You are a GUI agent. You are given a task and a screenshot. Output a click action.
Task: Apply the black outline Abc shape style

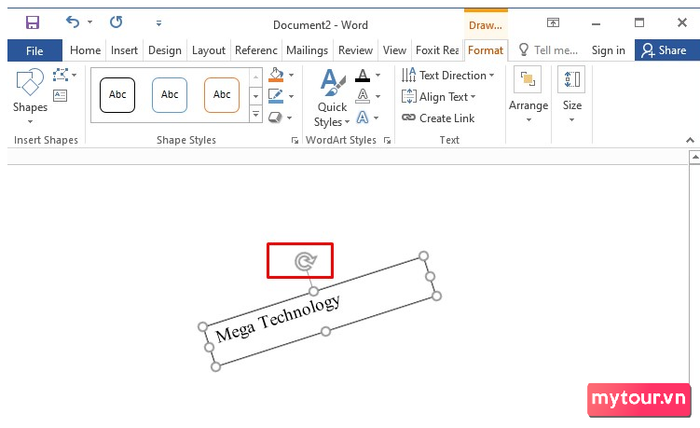(x=117, y=95)
